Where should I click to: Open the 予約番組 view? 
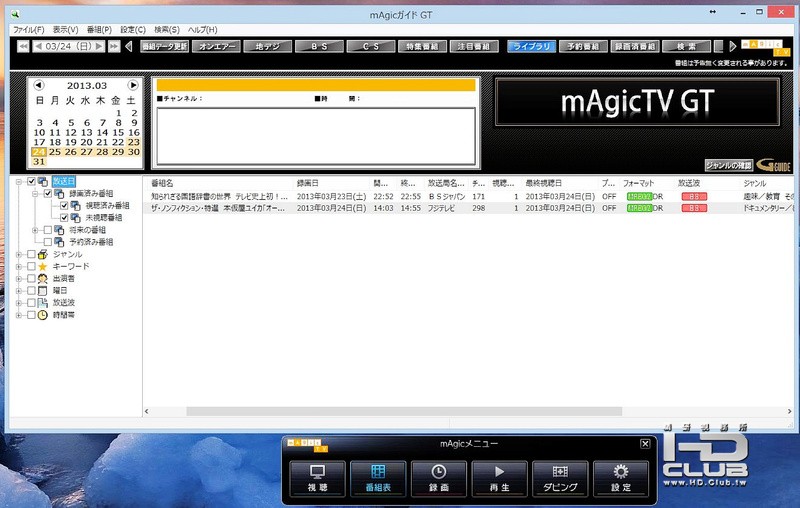[583, 46]
